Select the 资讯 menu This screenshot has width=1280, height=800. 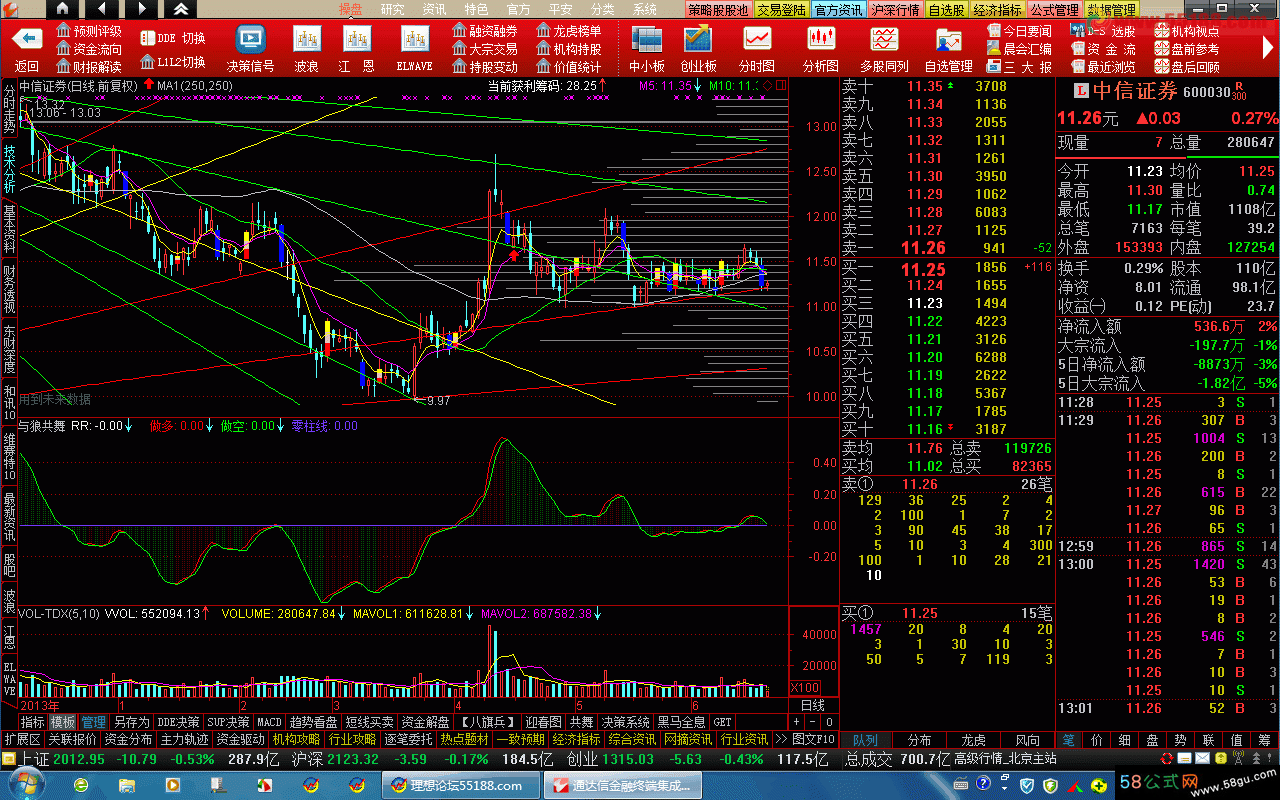tap(435, 9)
